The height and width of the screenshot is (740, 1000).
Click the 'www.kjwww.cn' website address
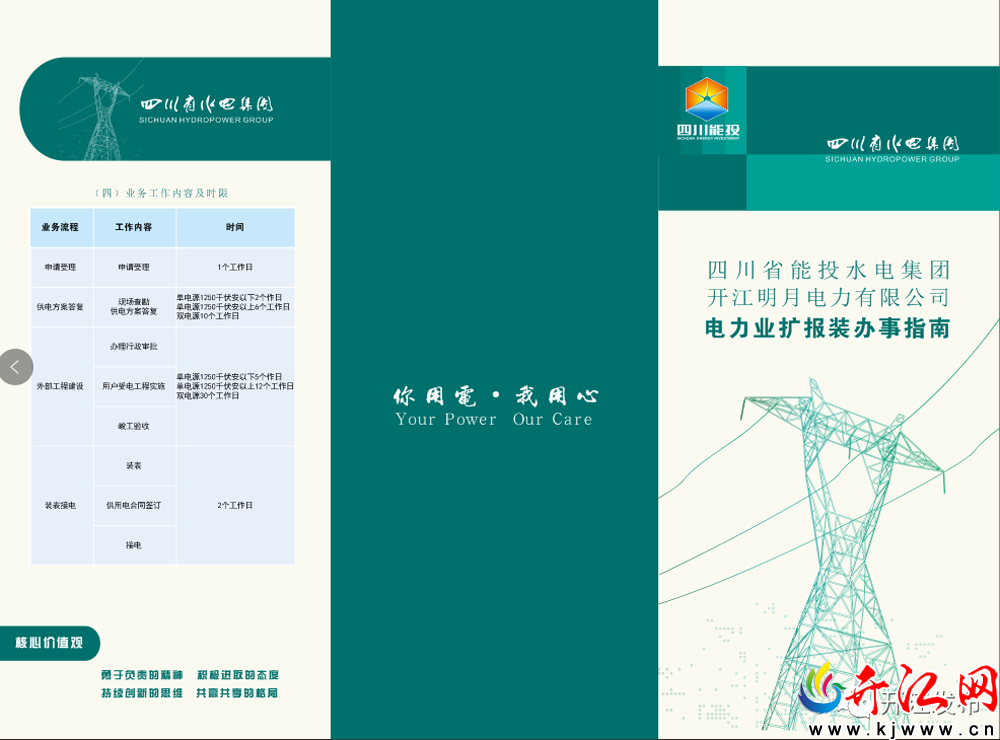[901, 729]
